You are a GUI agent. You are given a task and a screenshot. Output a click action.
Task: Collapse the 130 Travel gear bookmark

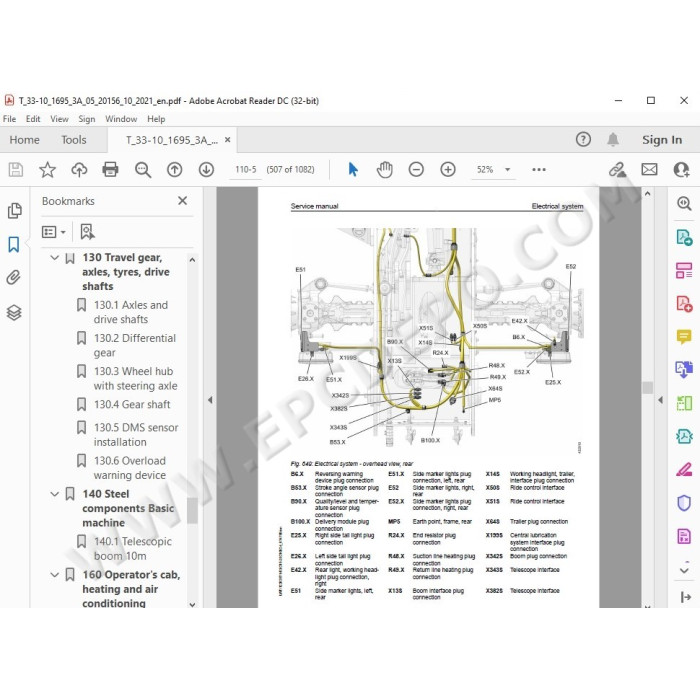click(54, 258)
